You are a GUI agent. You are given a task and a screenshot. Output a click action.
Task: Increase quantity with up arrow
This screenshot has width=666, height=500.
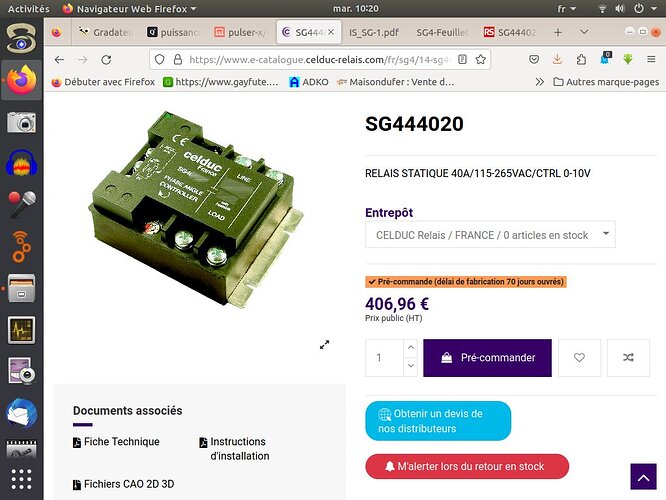[x=410, y=348]
